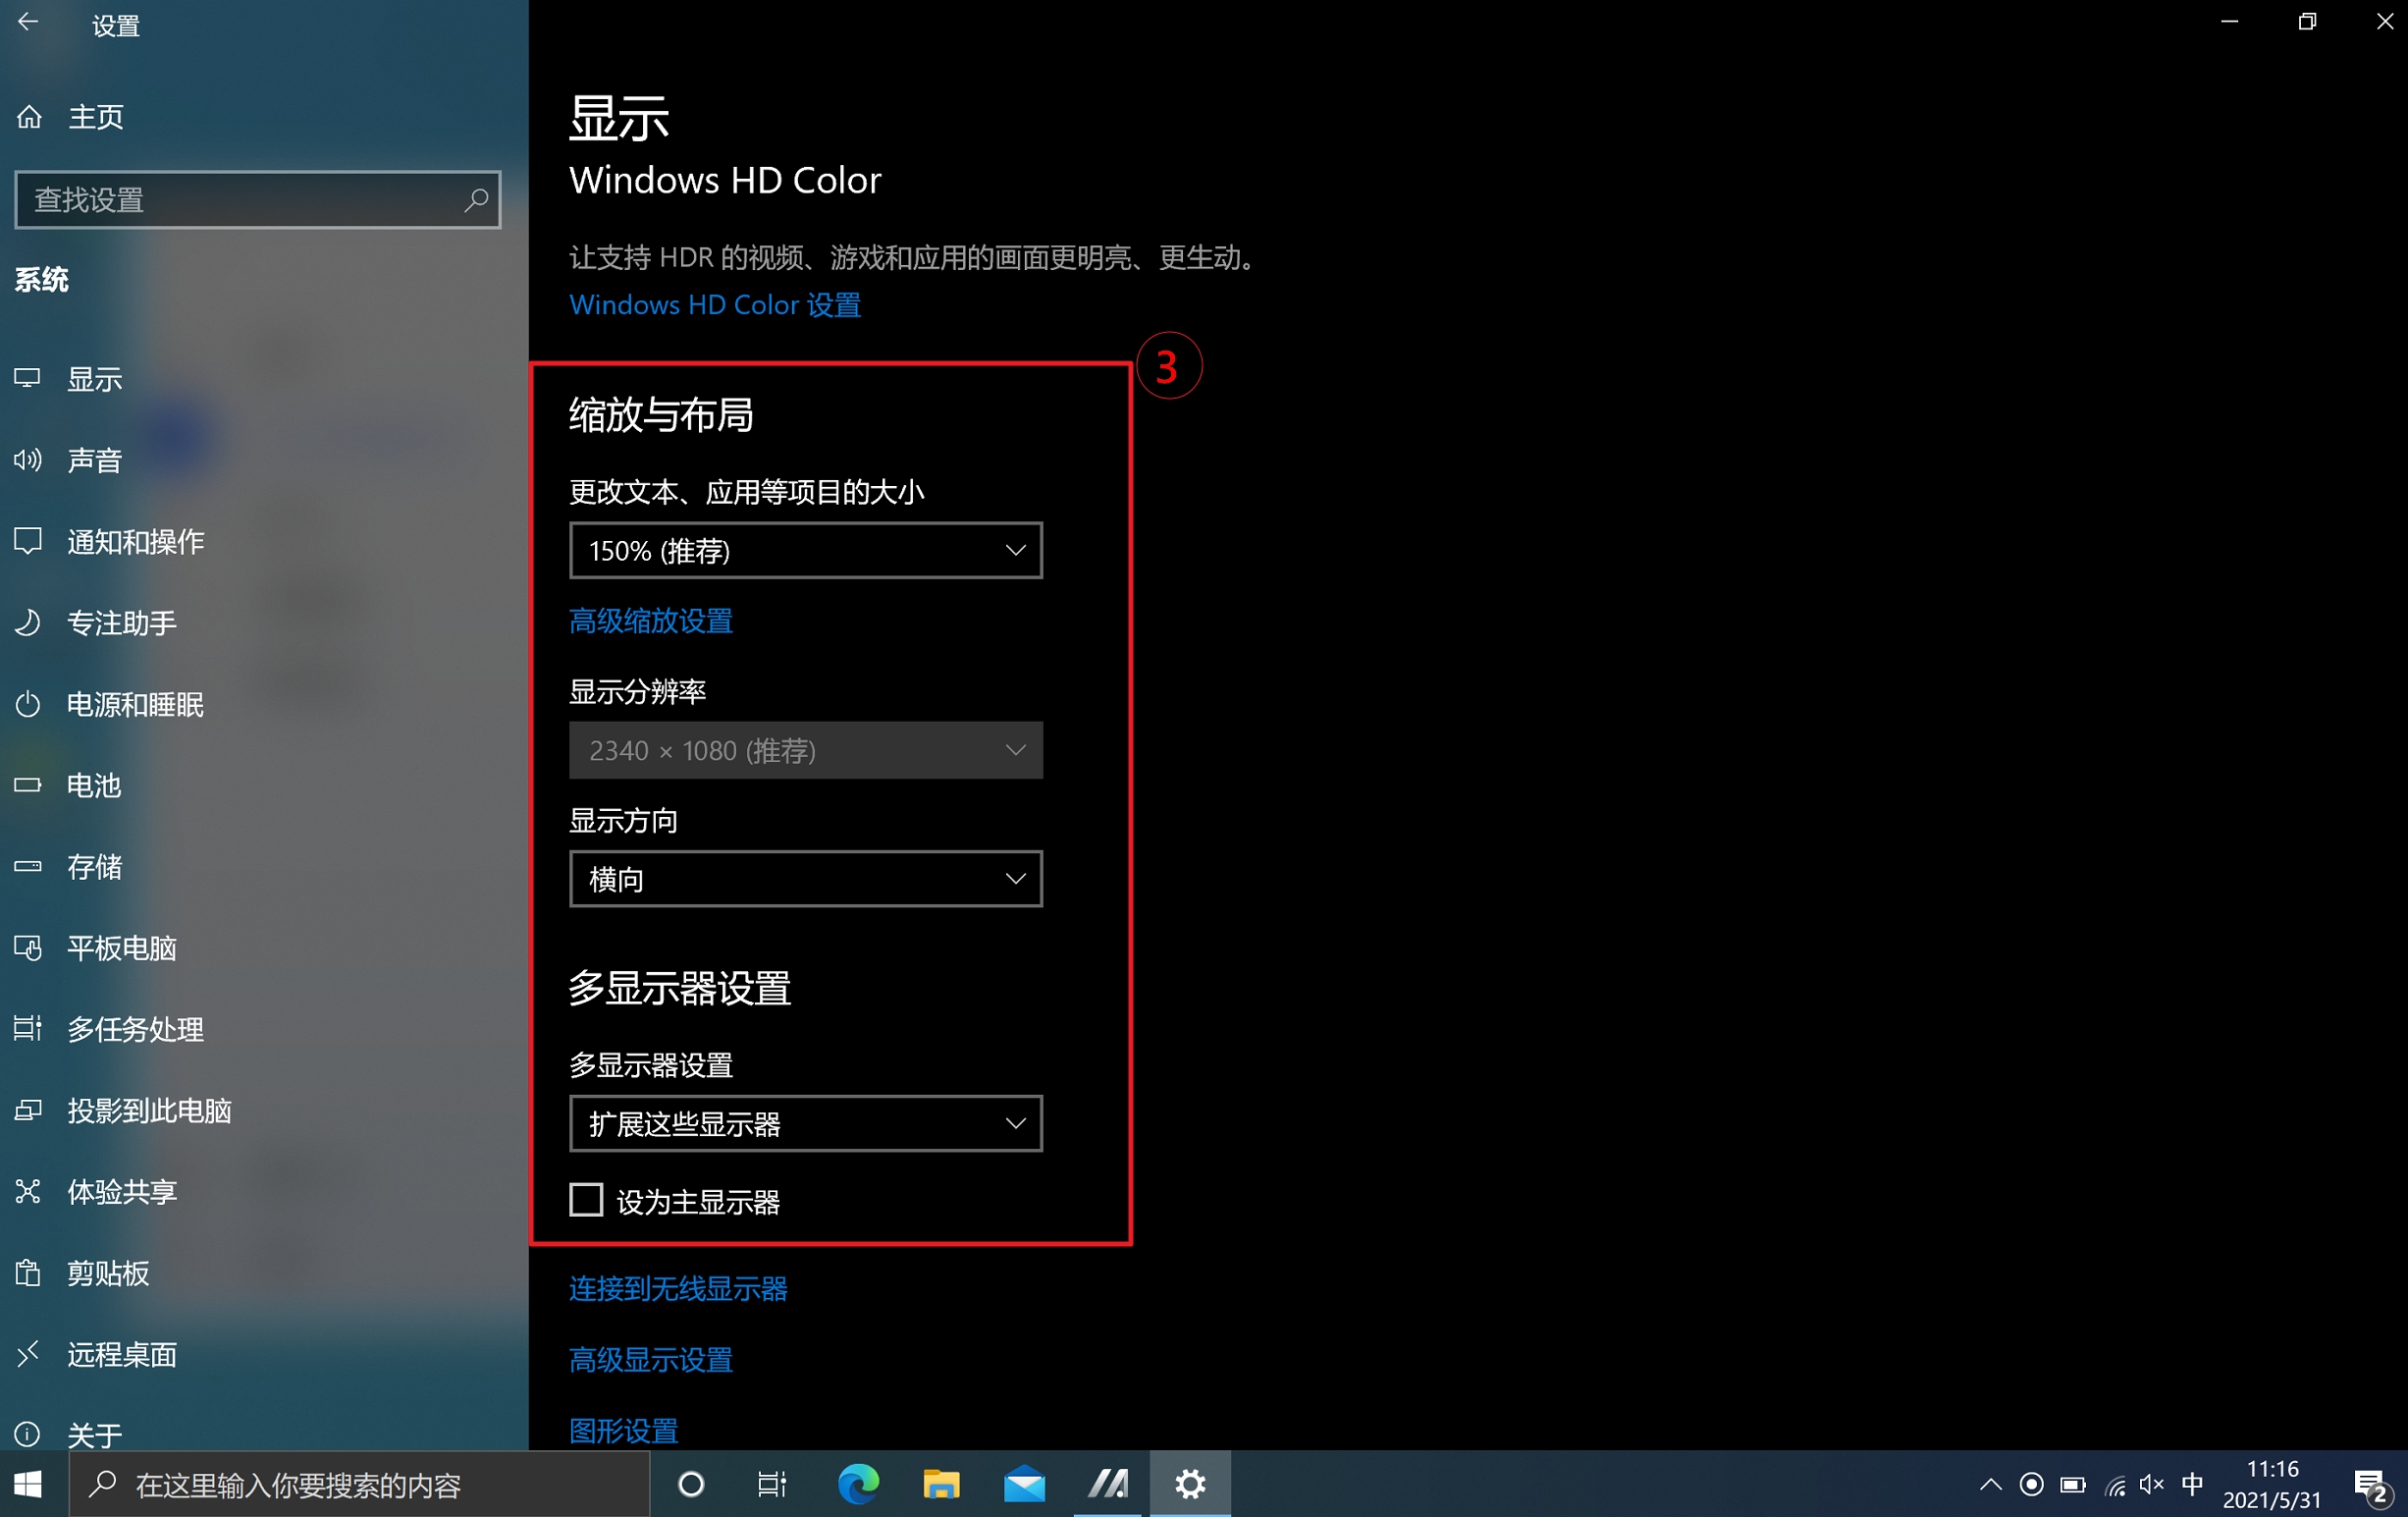The width and height of the screenshot is (2408, 1517).
Task: Click the 缩放与布局 heading
Action: (661, 414)
